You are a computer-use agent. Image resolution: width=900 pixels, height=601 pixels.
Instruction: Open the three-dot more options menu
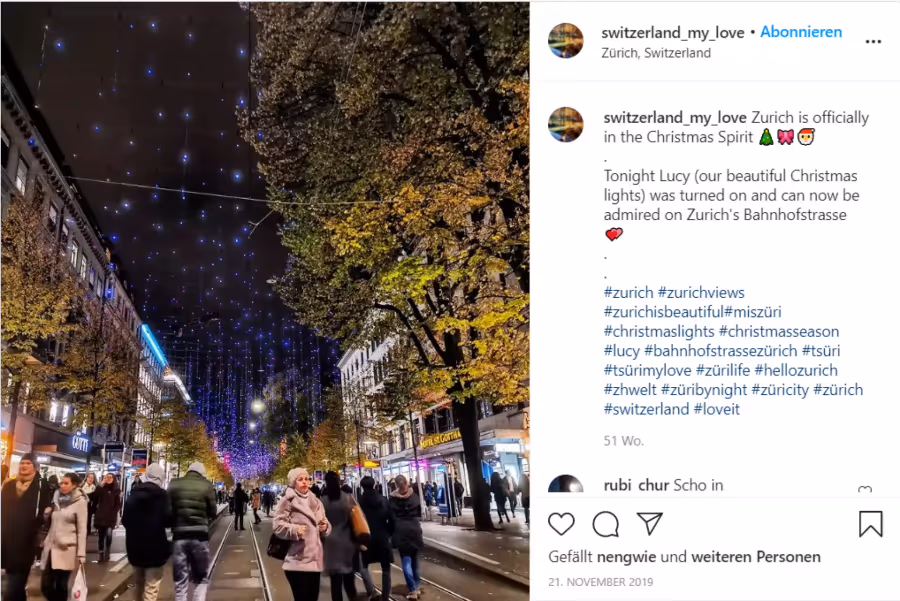(x=873, y=41)
